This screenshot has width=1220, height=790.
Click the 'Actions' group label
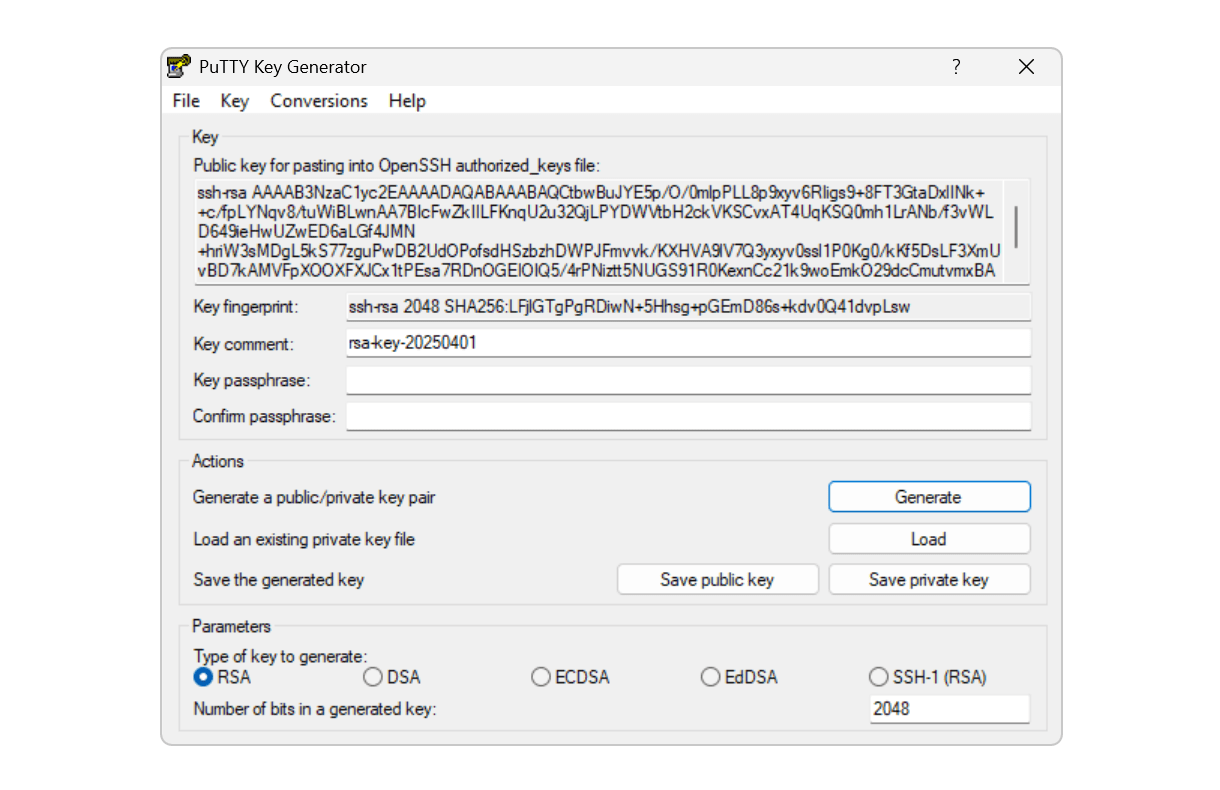[x=218, y=461]
